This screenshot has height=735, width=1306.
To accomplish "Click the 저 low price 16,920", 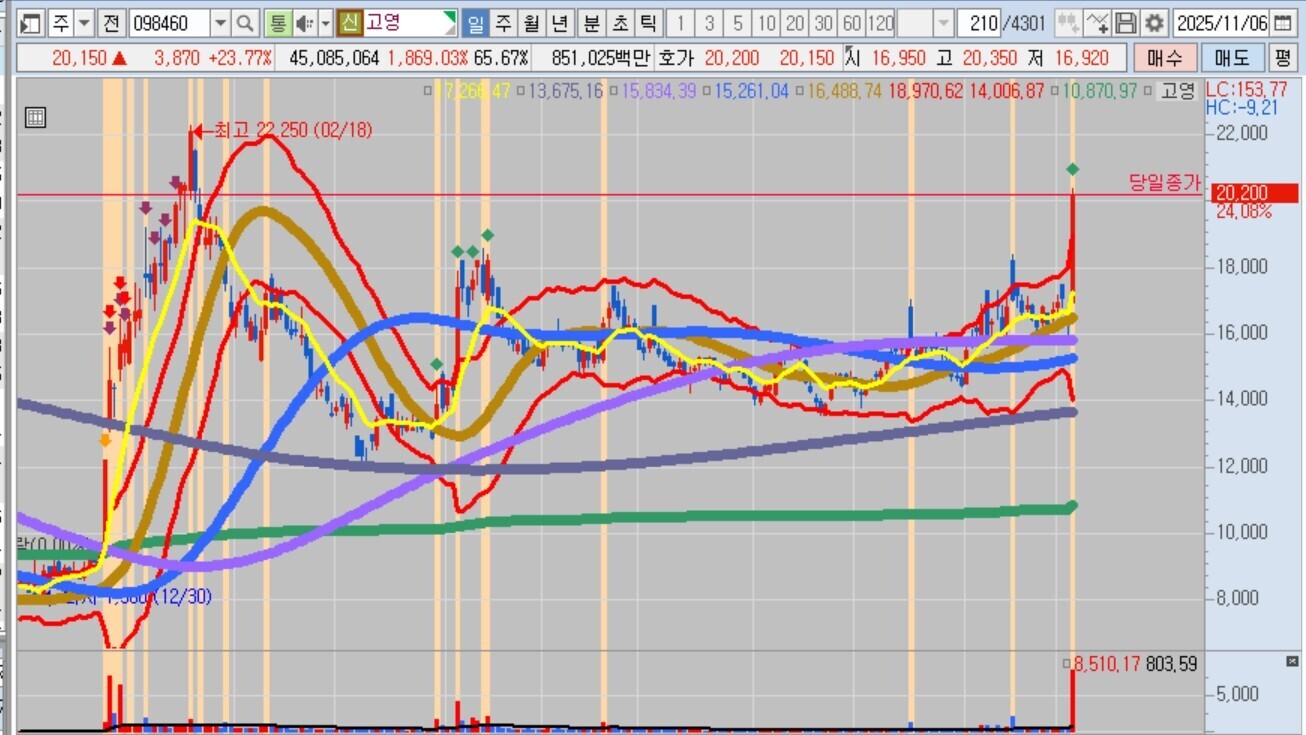I will (x=1081, y=58).
